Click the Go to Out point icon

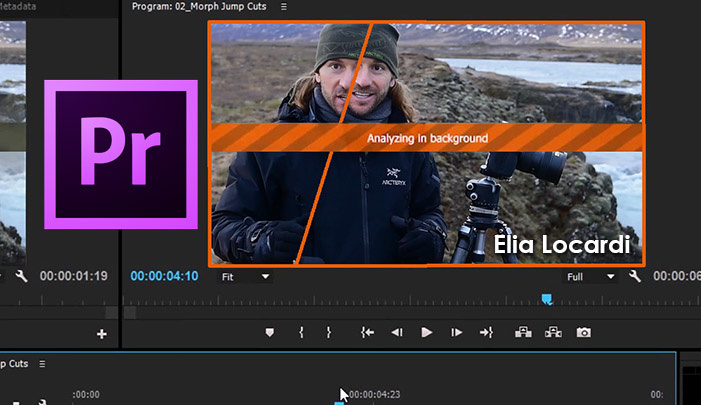coord(486,332)
